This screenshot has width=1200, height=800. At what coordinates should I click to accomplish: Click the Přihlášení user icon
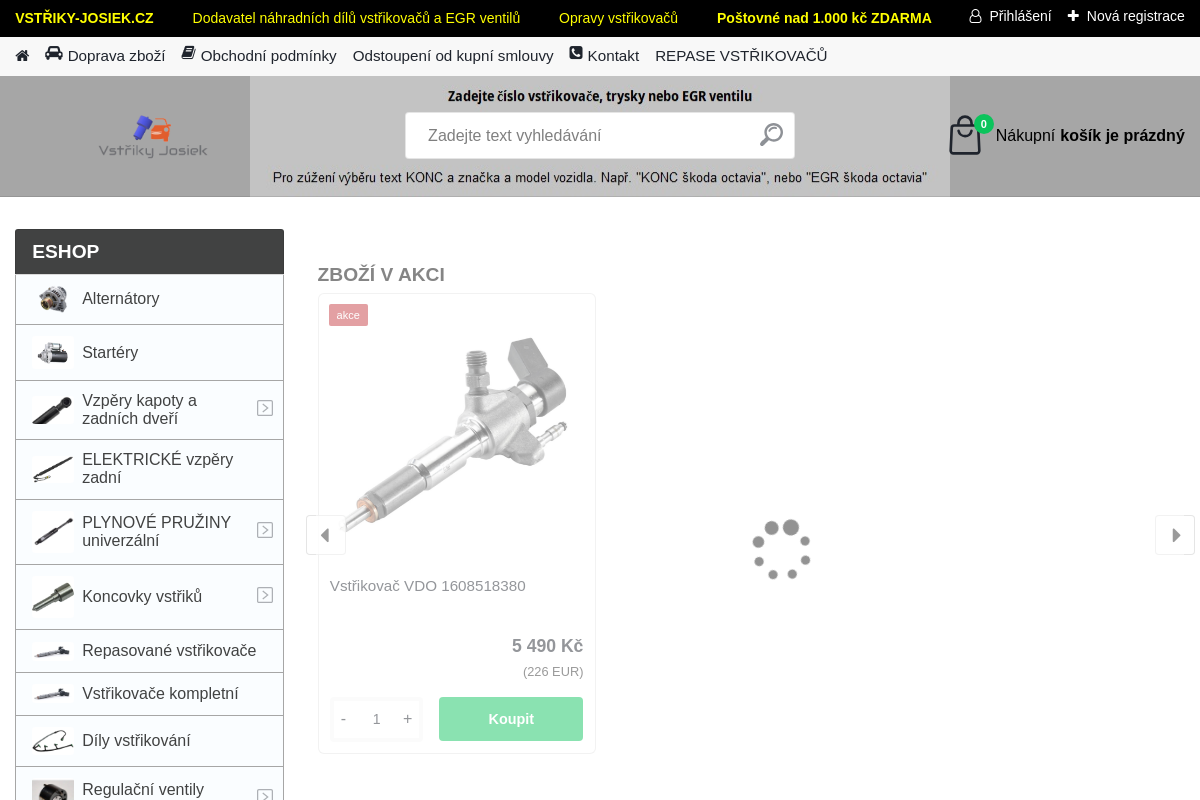[x=975, y=16]
